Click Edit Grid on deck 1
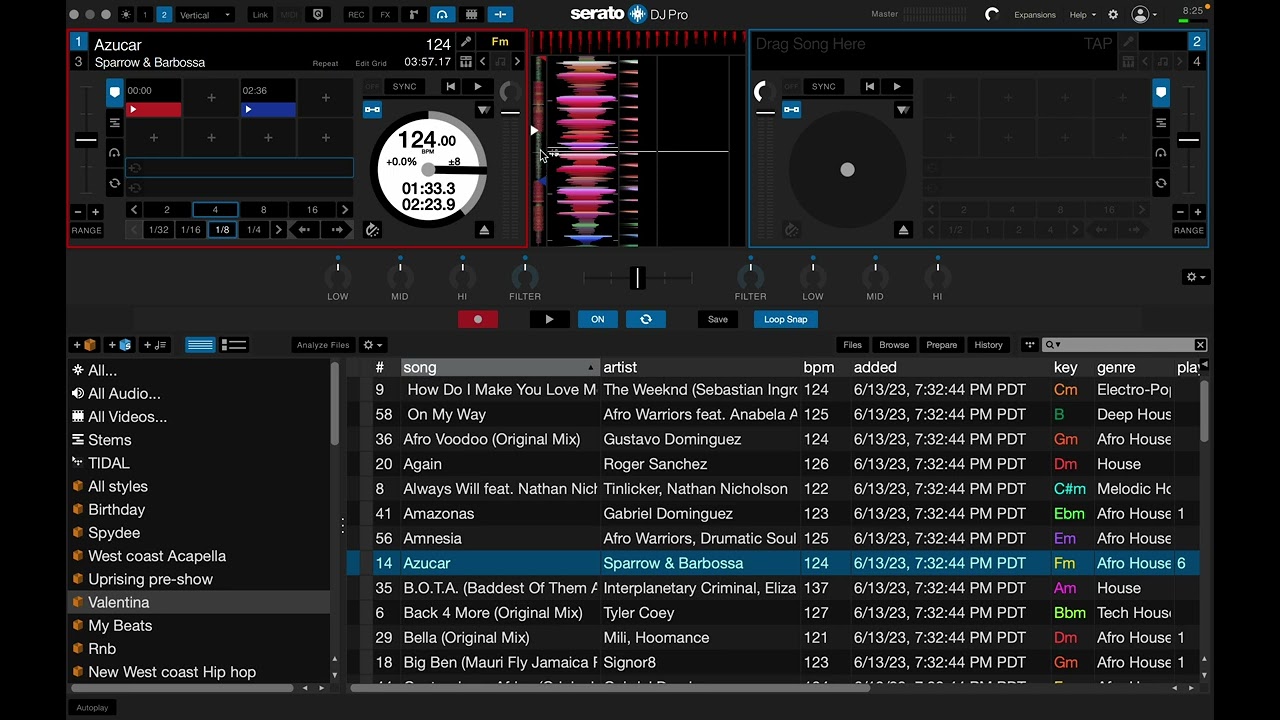 click(371, 63)
